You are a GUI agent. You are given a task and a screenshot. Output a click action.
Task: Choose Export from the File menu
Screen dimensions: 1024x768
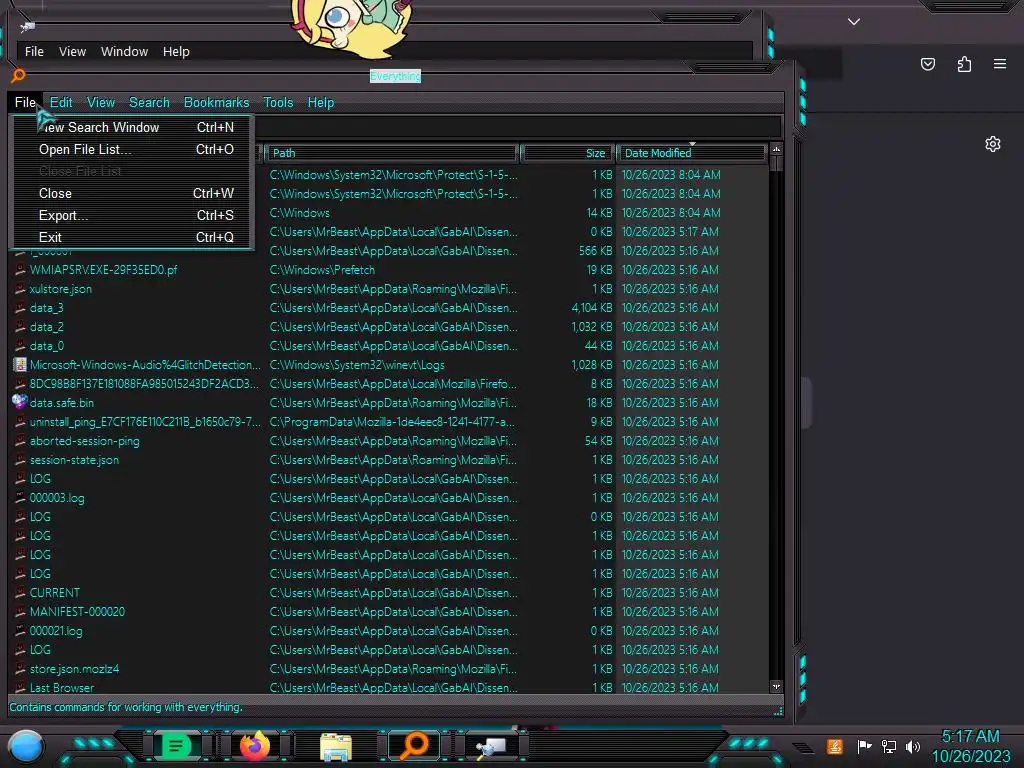(133, 216)
